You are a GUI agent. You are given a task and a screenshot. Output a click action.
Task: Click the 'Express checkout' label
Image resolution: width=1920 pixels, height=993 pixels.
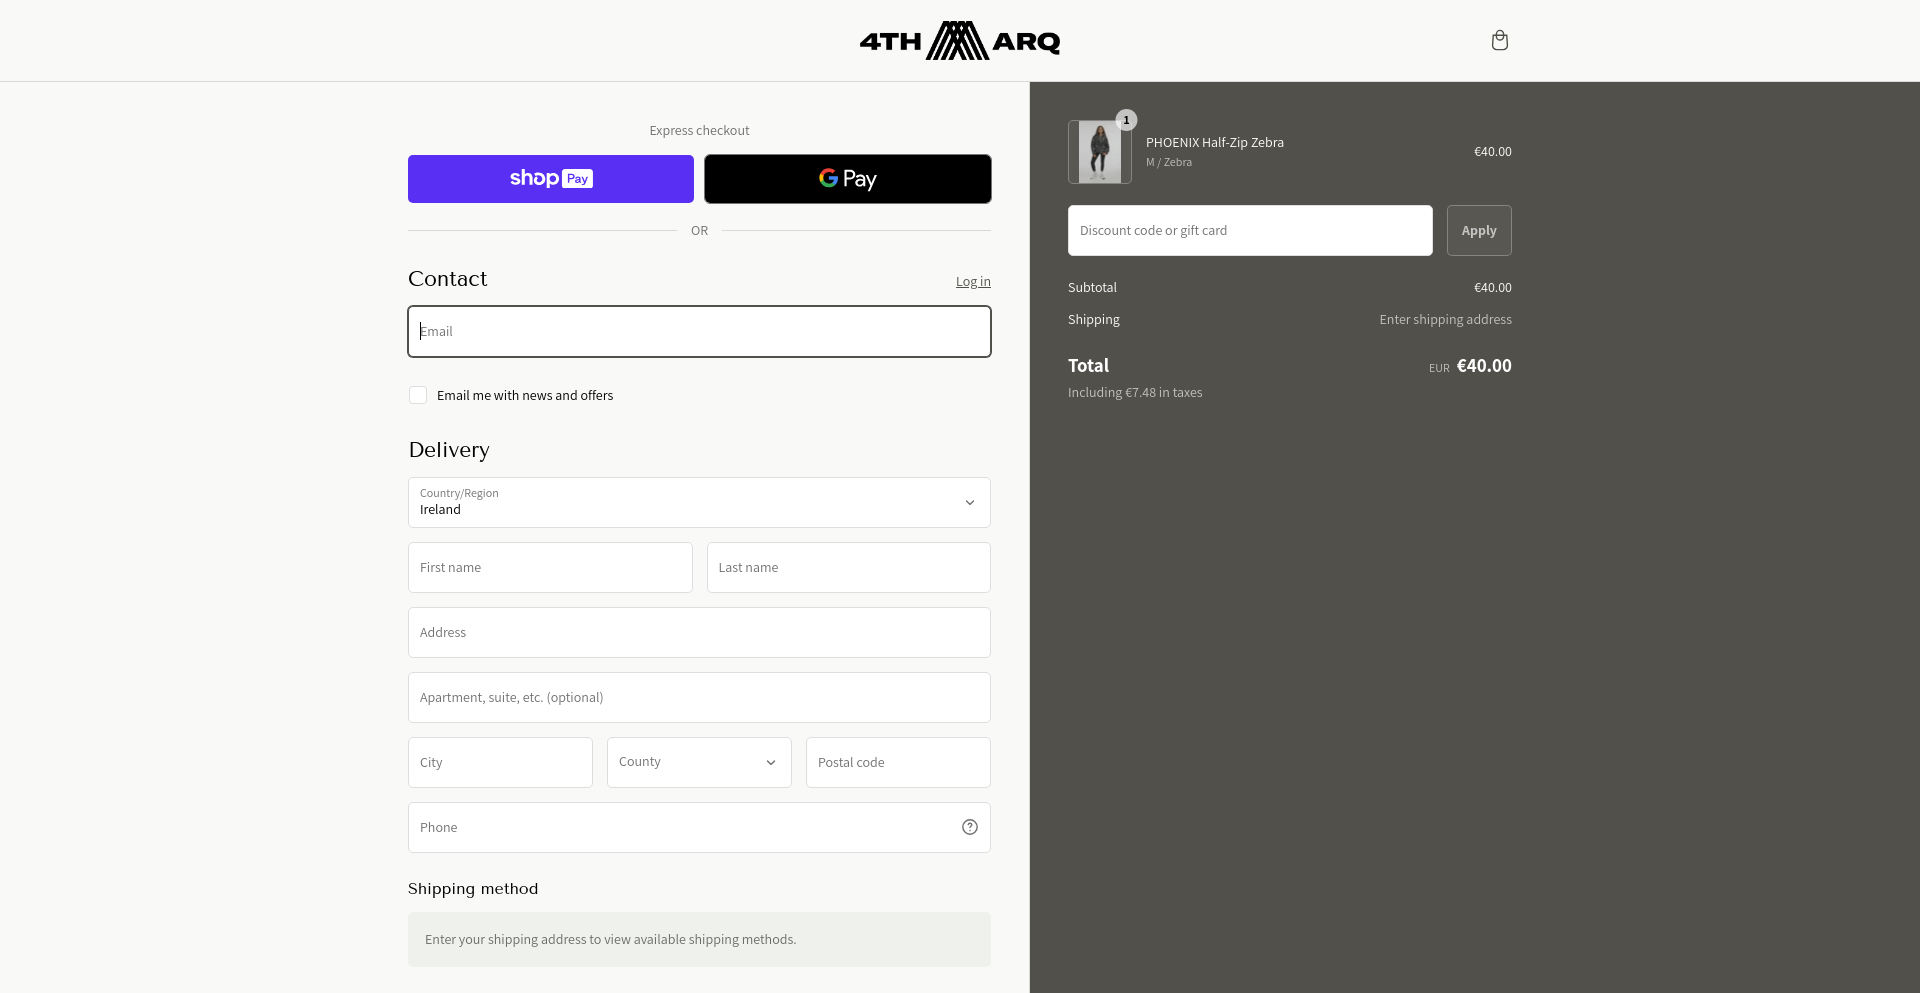coord(699,131)
